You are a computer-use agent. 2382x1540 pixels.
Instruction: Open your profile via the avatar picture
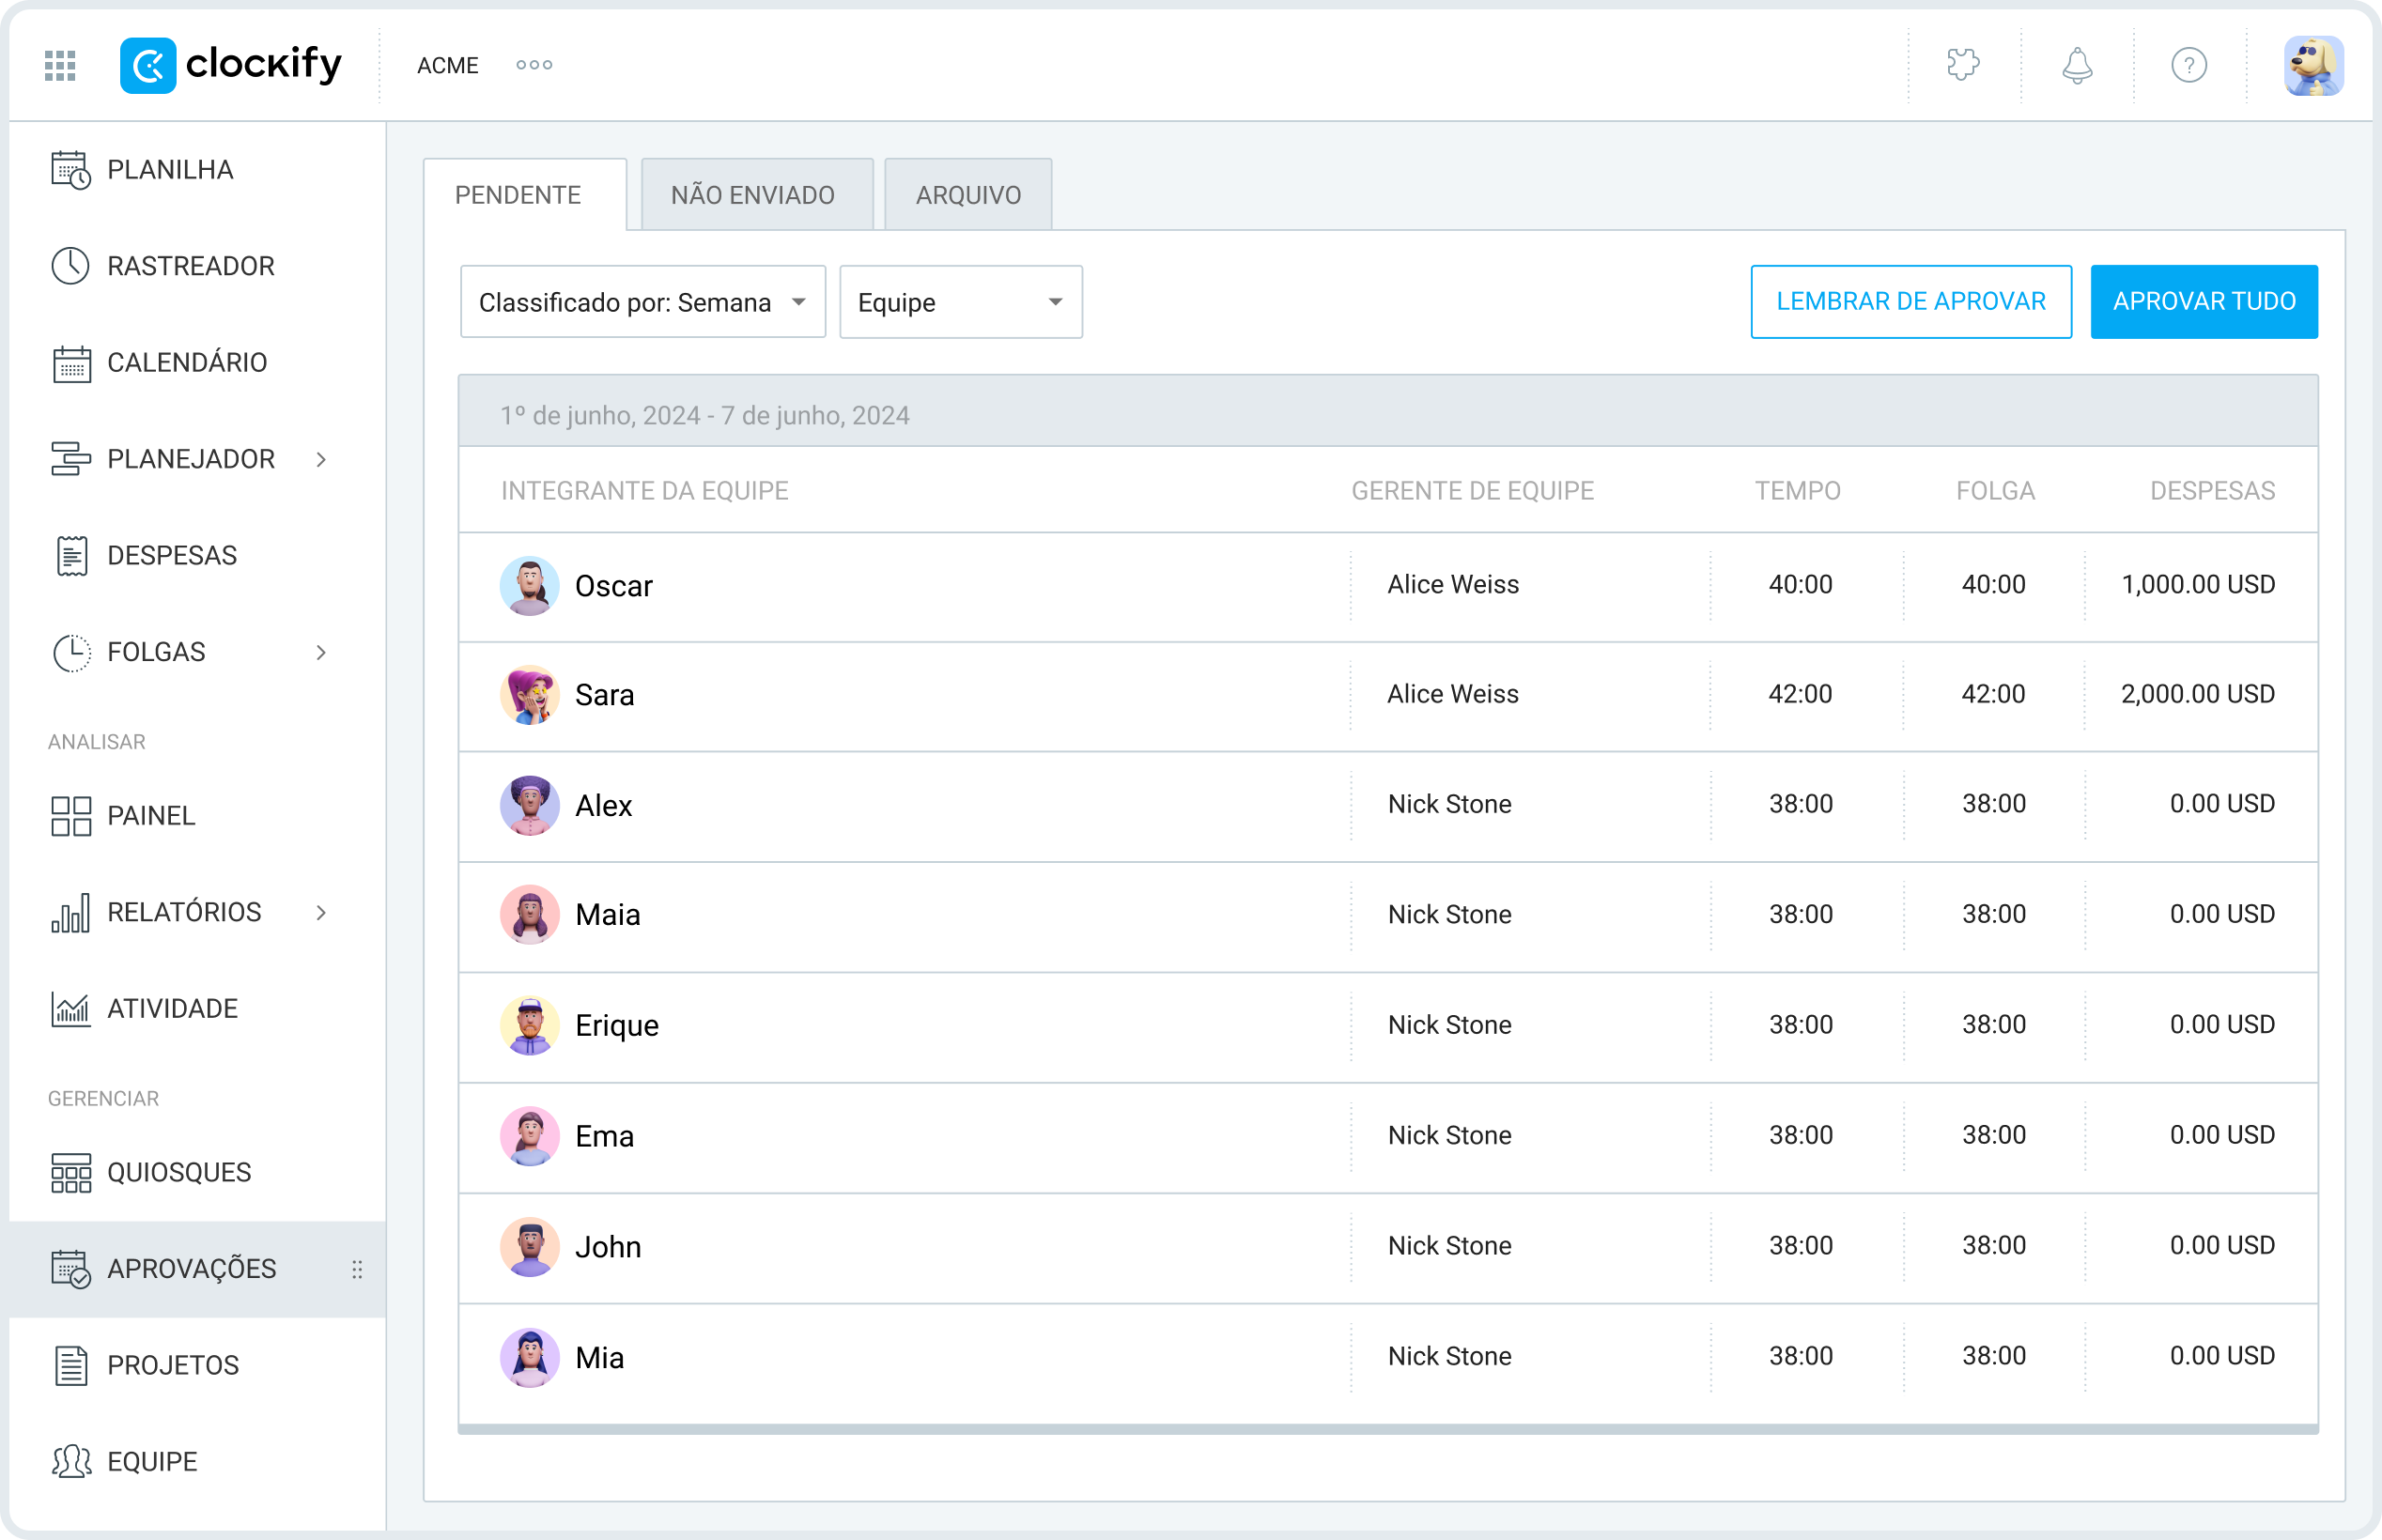pyautogui.click(x=2313, y=64)
